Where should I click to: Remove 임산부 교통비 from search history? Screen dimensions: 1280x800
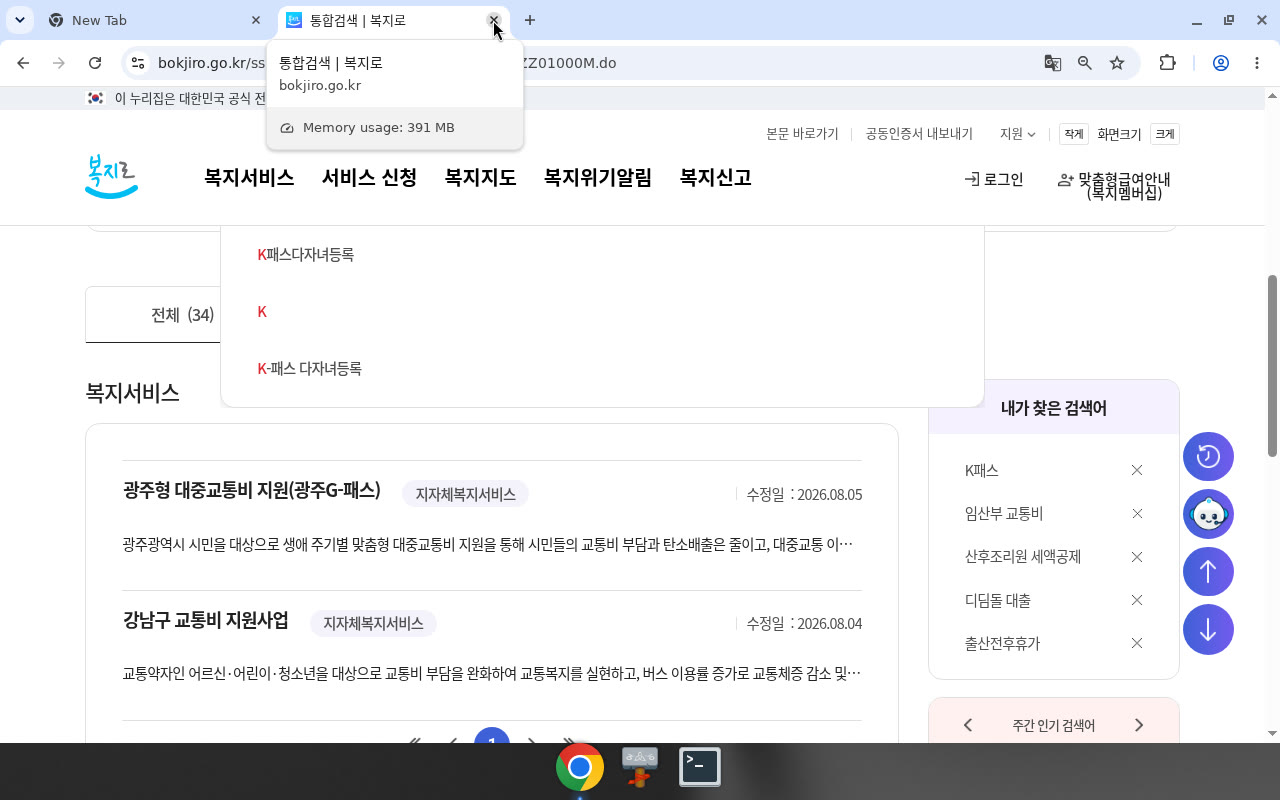pyautogui.click(x=1137, y=514)
